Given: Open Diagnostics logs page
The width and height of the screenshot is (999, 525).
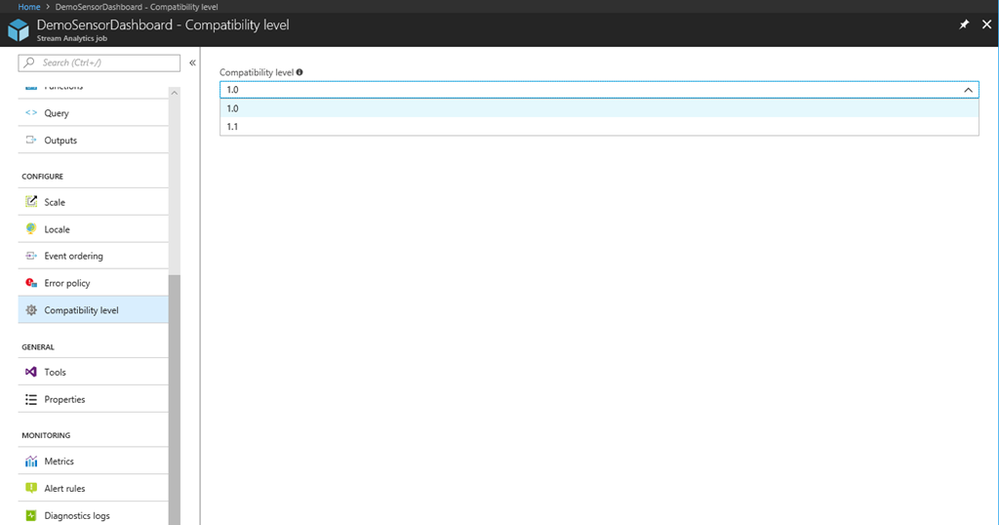Looking at the screenshot, I should [93, 515].
